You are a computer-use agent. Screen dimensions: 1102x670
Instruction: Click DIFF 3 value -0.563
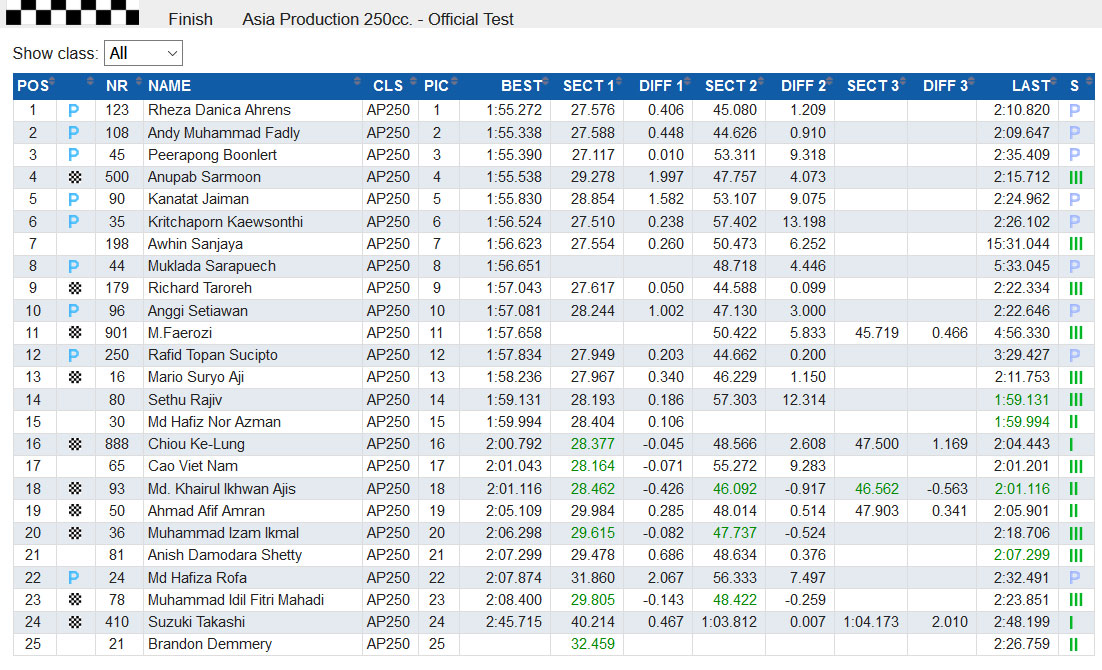click(x=947, y=489)
